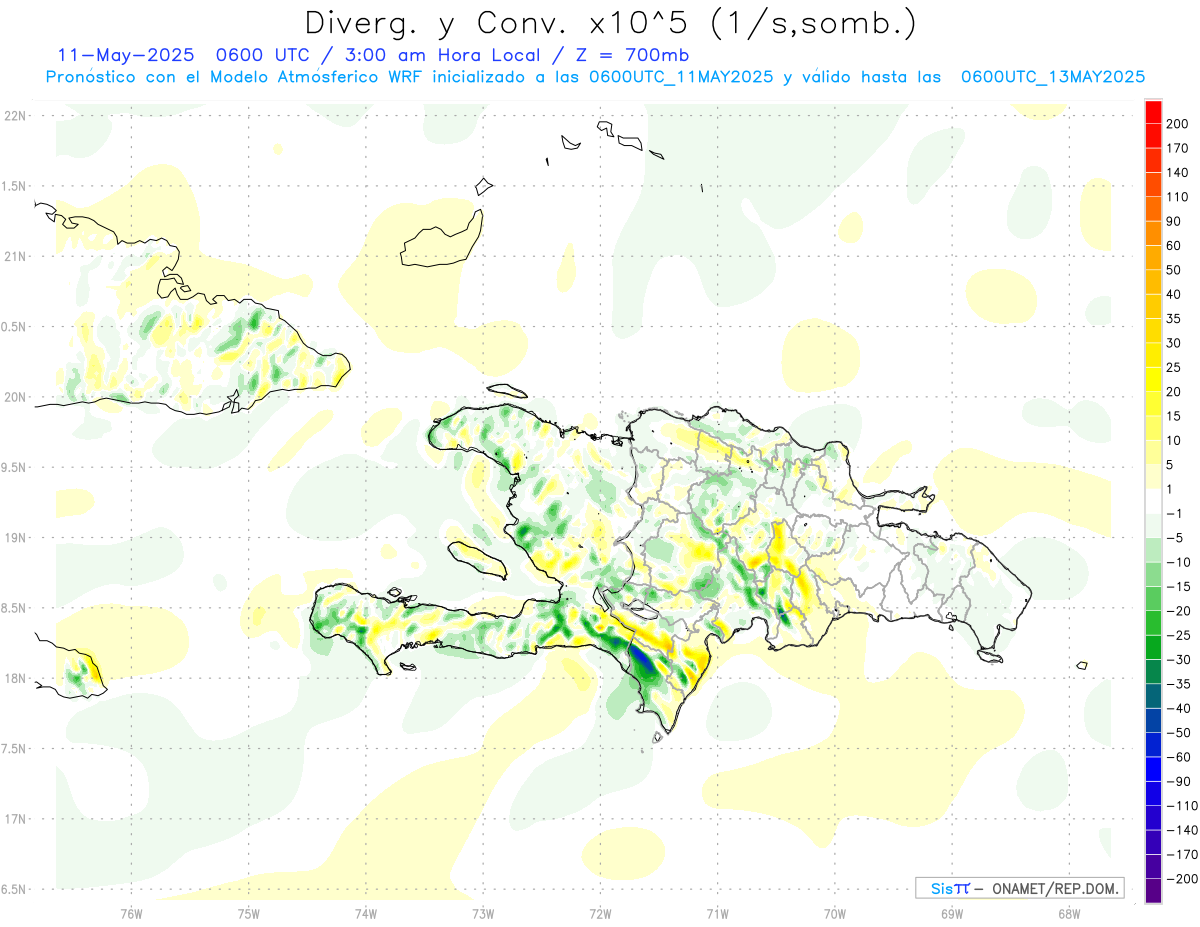Click the longitude label 74W
The width and height of the screenshot is (1200, 927).
pos(366,913)
